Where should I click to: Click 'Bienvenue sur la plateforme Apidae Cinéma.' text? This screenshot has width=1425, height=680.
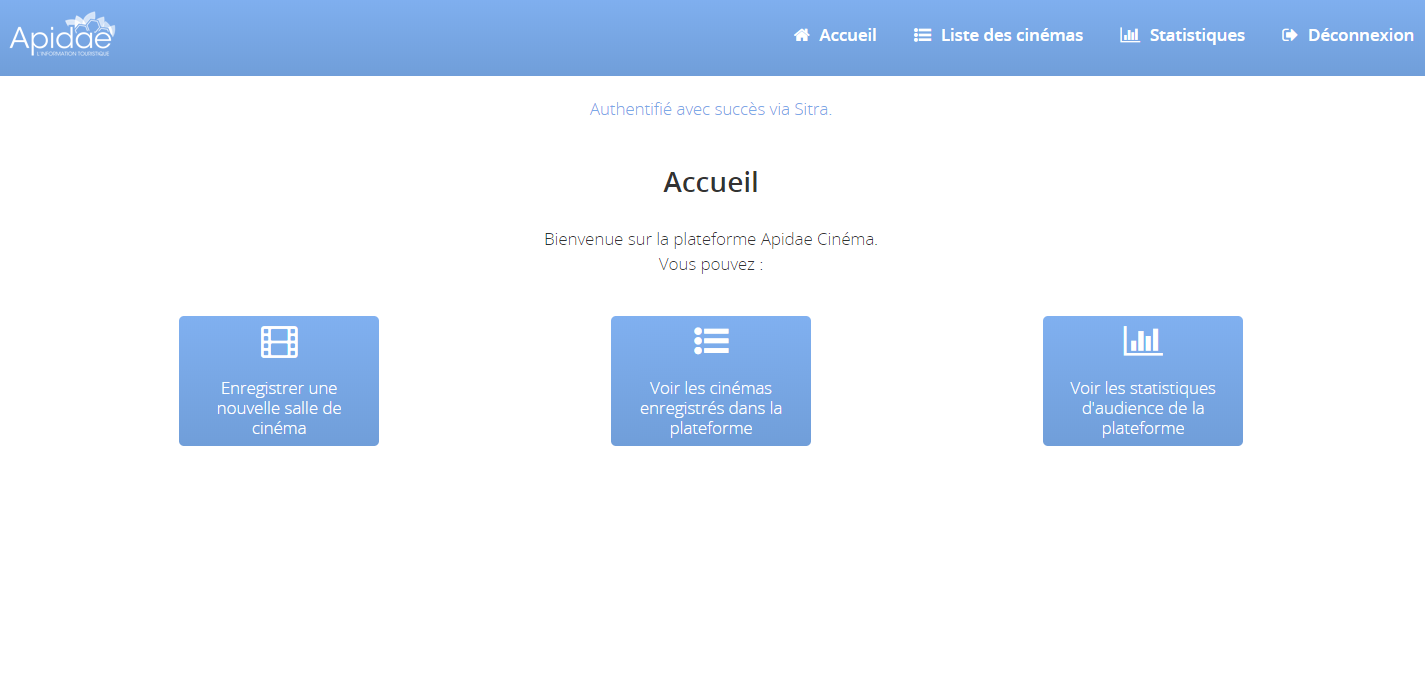[711, 239]
